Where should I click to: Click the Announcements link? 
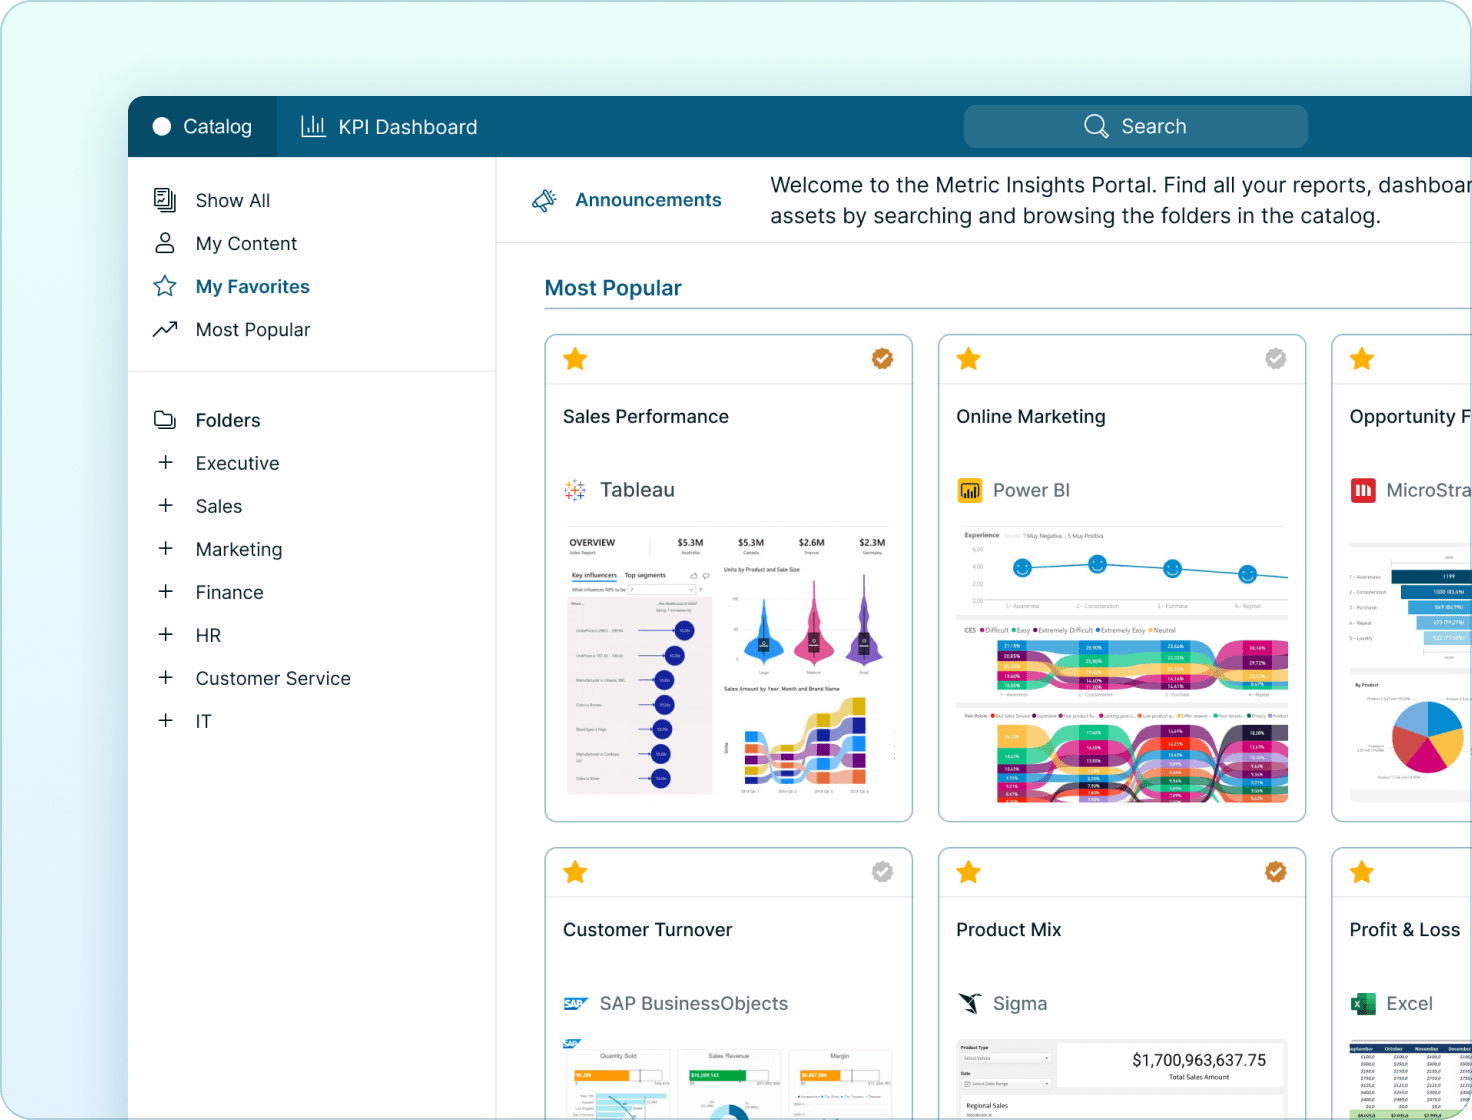pyautogui.click(x=648, y=200)
